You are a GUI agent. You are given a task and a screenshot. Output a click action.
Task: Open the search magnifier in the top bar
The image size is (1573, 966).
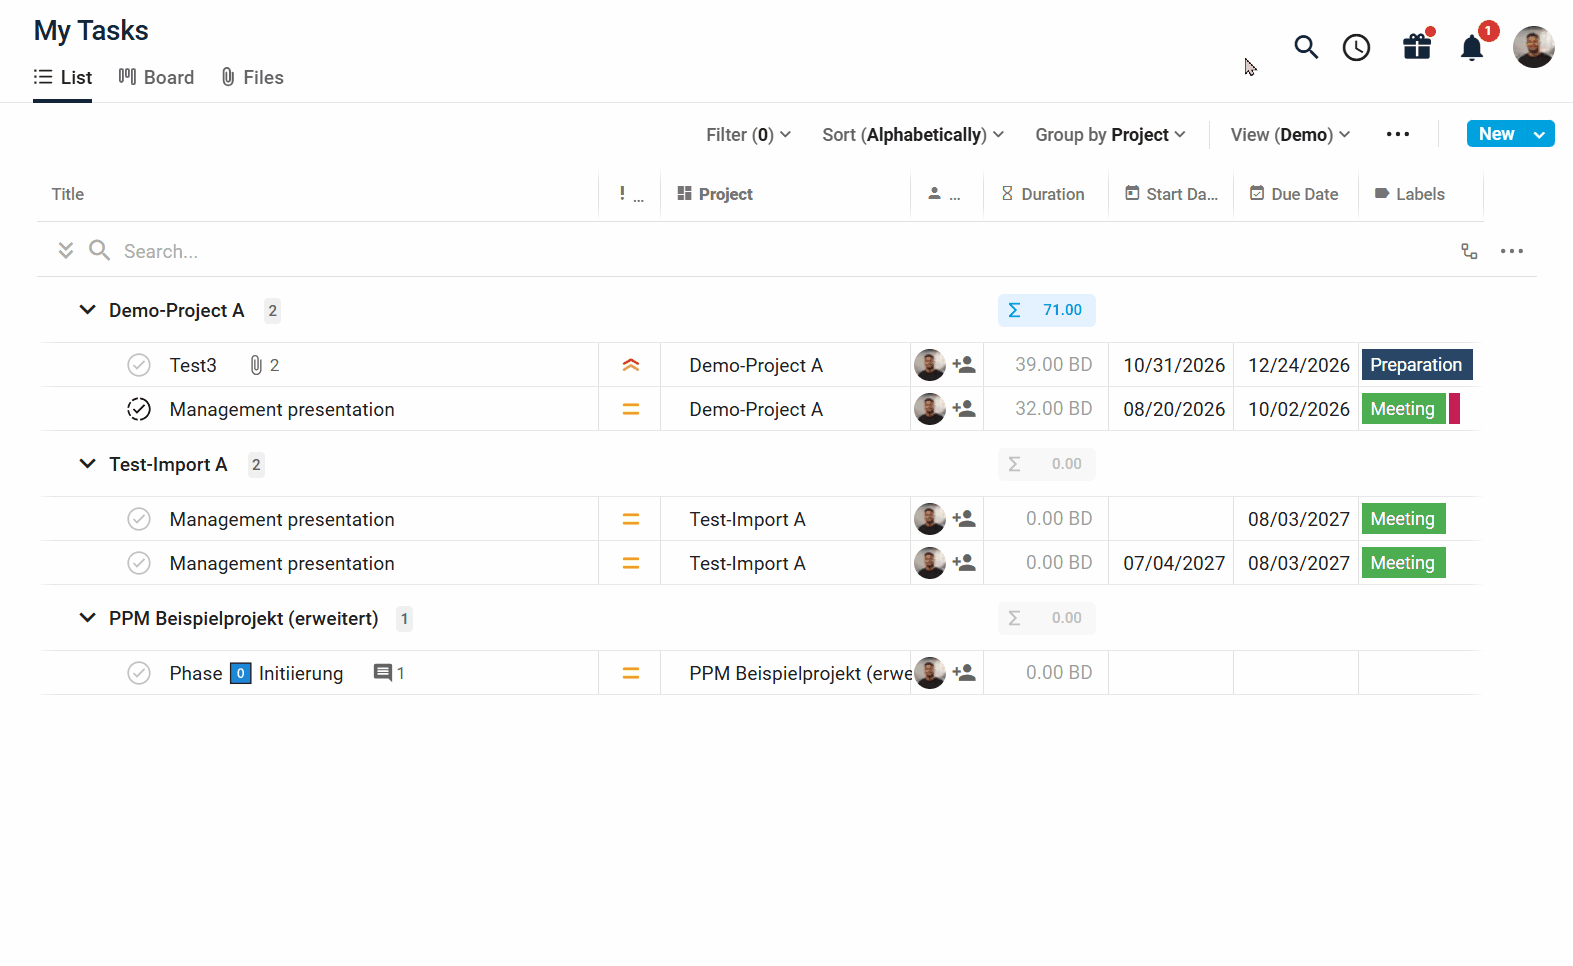click(1306, 47)
